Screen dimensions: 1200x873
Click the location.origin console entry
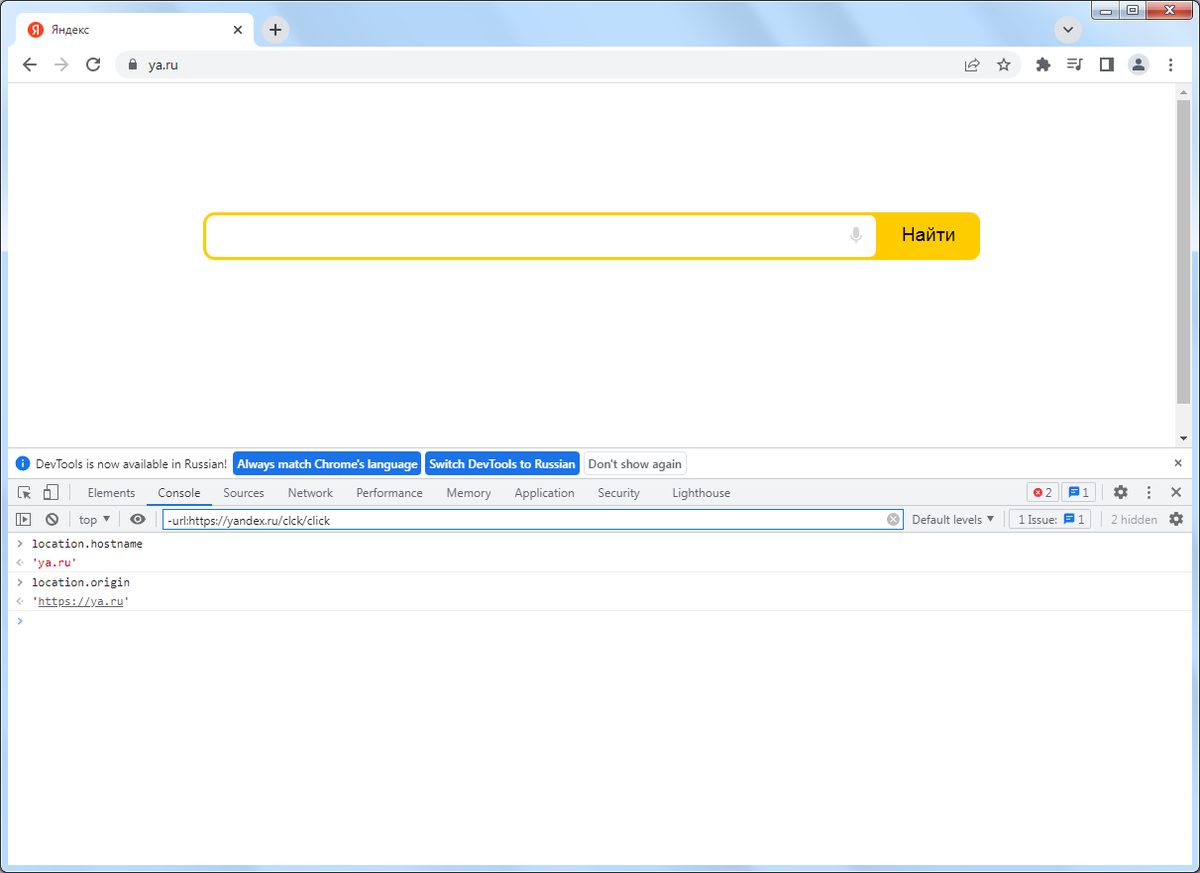[x=81, y=582]
